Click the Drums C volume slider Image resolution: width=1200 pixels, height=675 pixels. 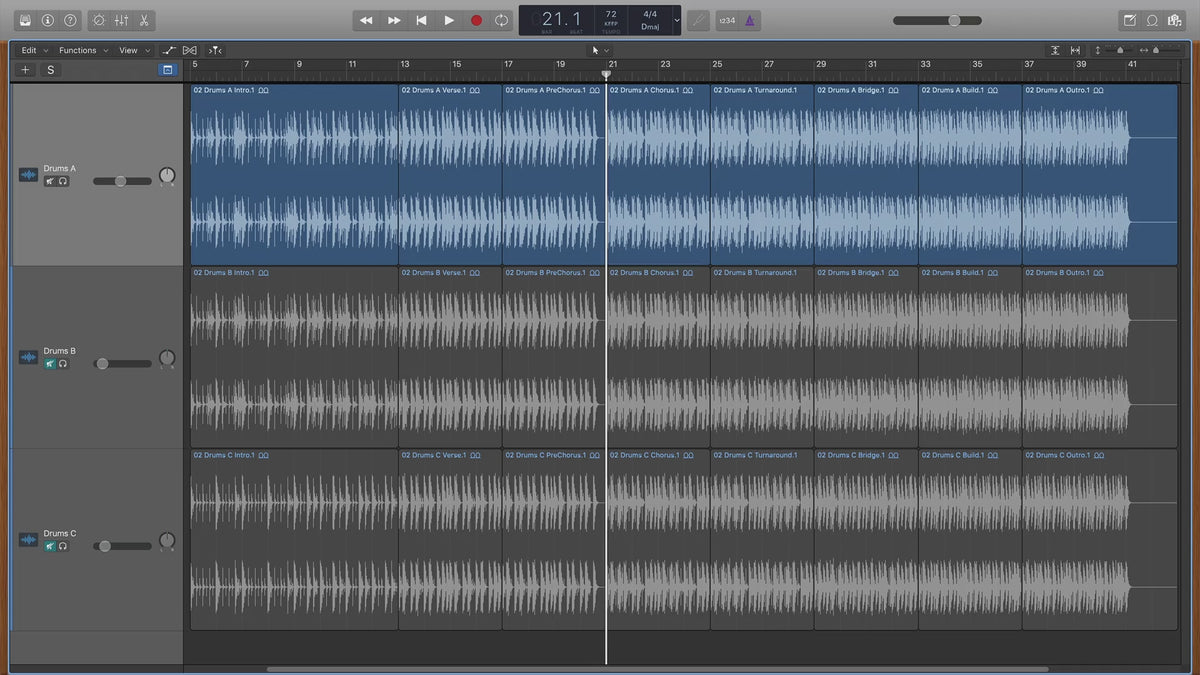tap(105, 546)
